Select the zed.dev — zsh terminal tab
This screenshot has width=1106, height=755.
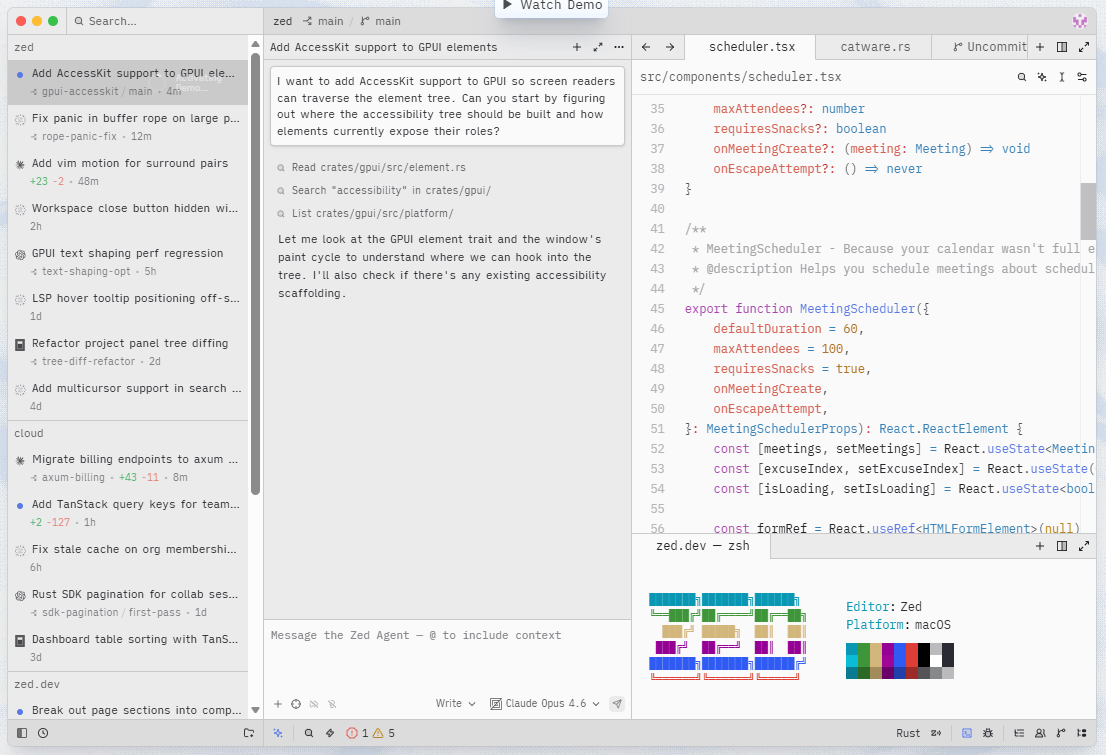[x=703, y=545]
